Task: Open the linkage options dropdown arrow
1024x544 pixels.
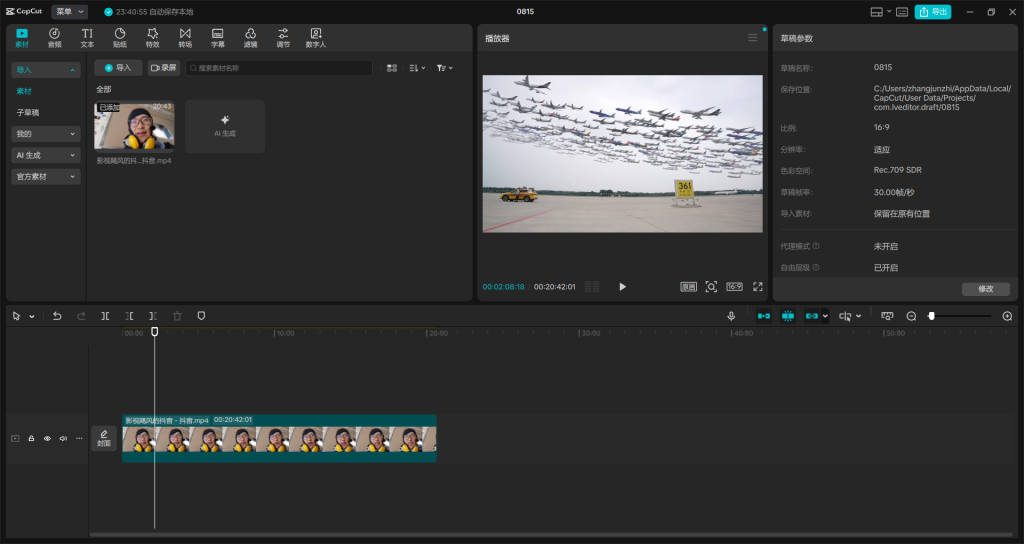Action: point(825,316)
